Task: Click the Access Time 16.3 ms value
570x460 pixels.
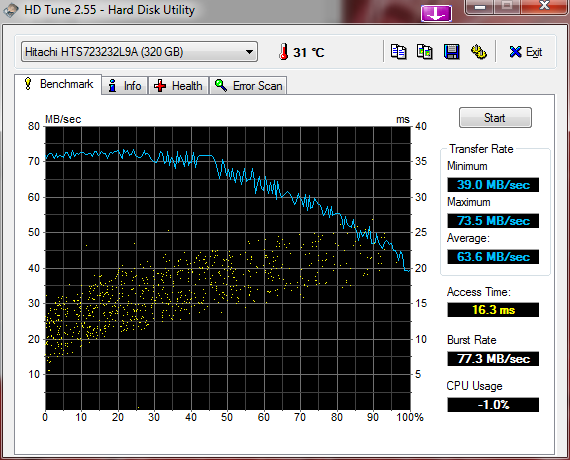Action: [x=493, y=310]
